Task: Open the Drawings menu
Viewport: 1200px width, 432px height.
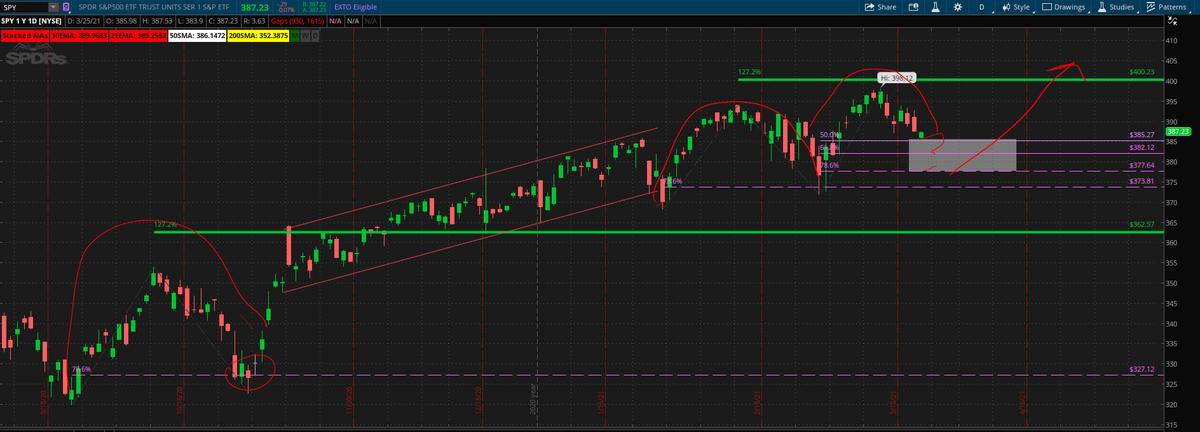Action: tap(1065, 7)
